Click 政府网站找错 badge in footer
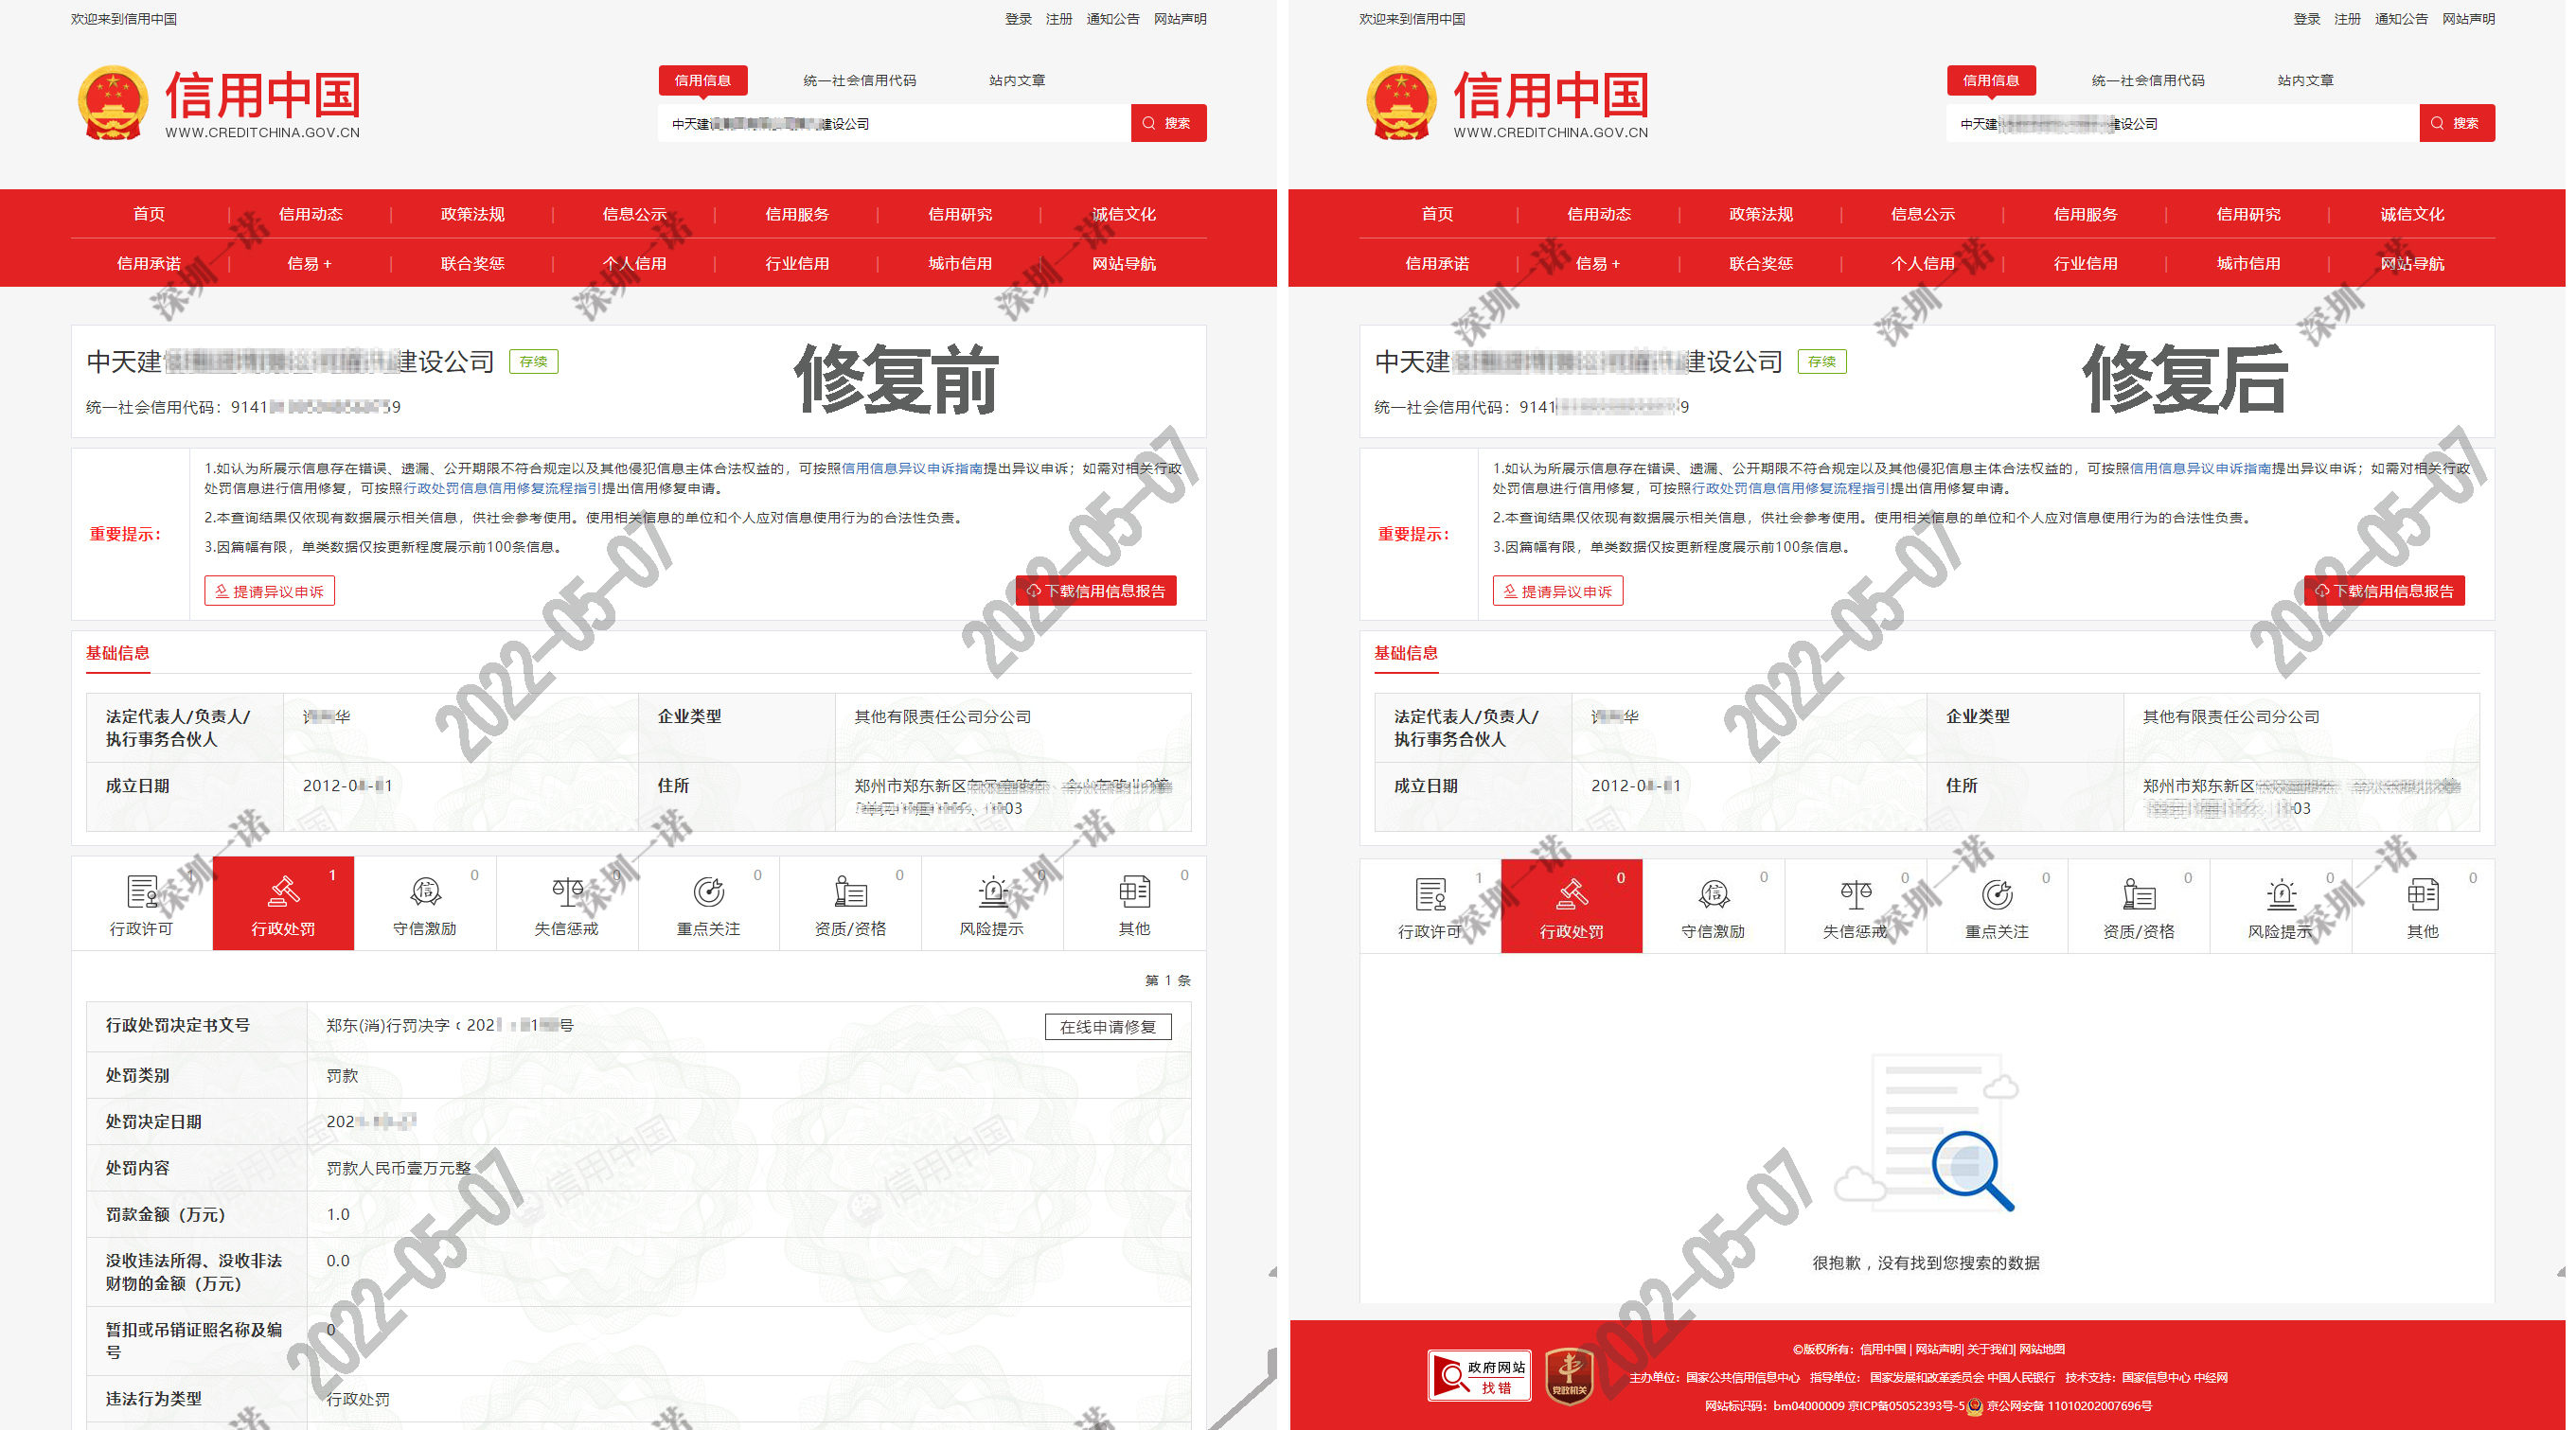Screen dimensions: 2576x1430 coord(1478,1376)
